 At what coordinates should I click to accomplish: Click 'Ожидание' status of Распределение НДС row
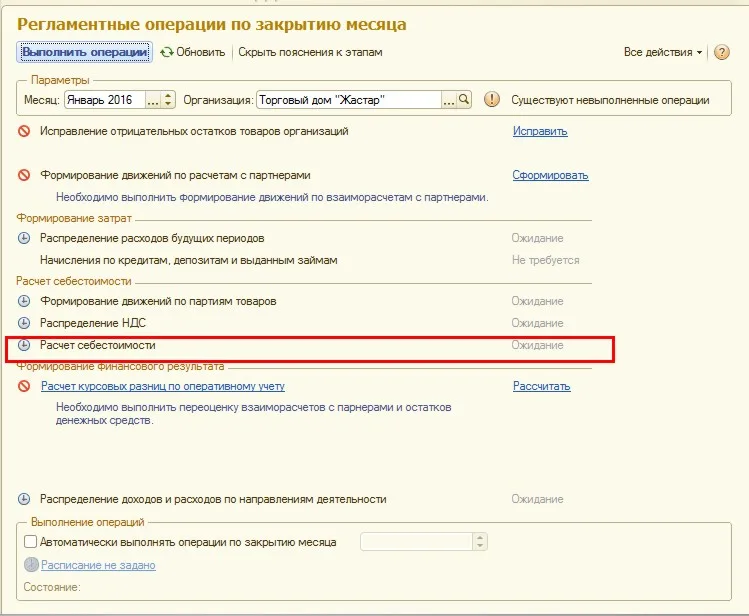(537, 323)
